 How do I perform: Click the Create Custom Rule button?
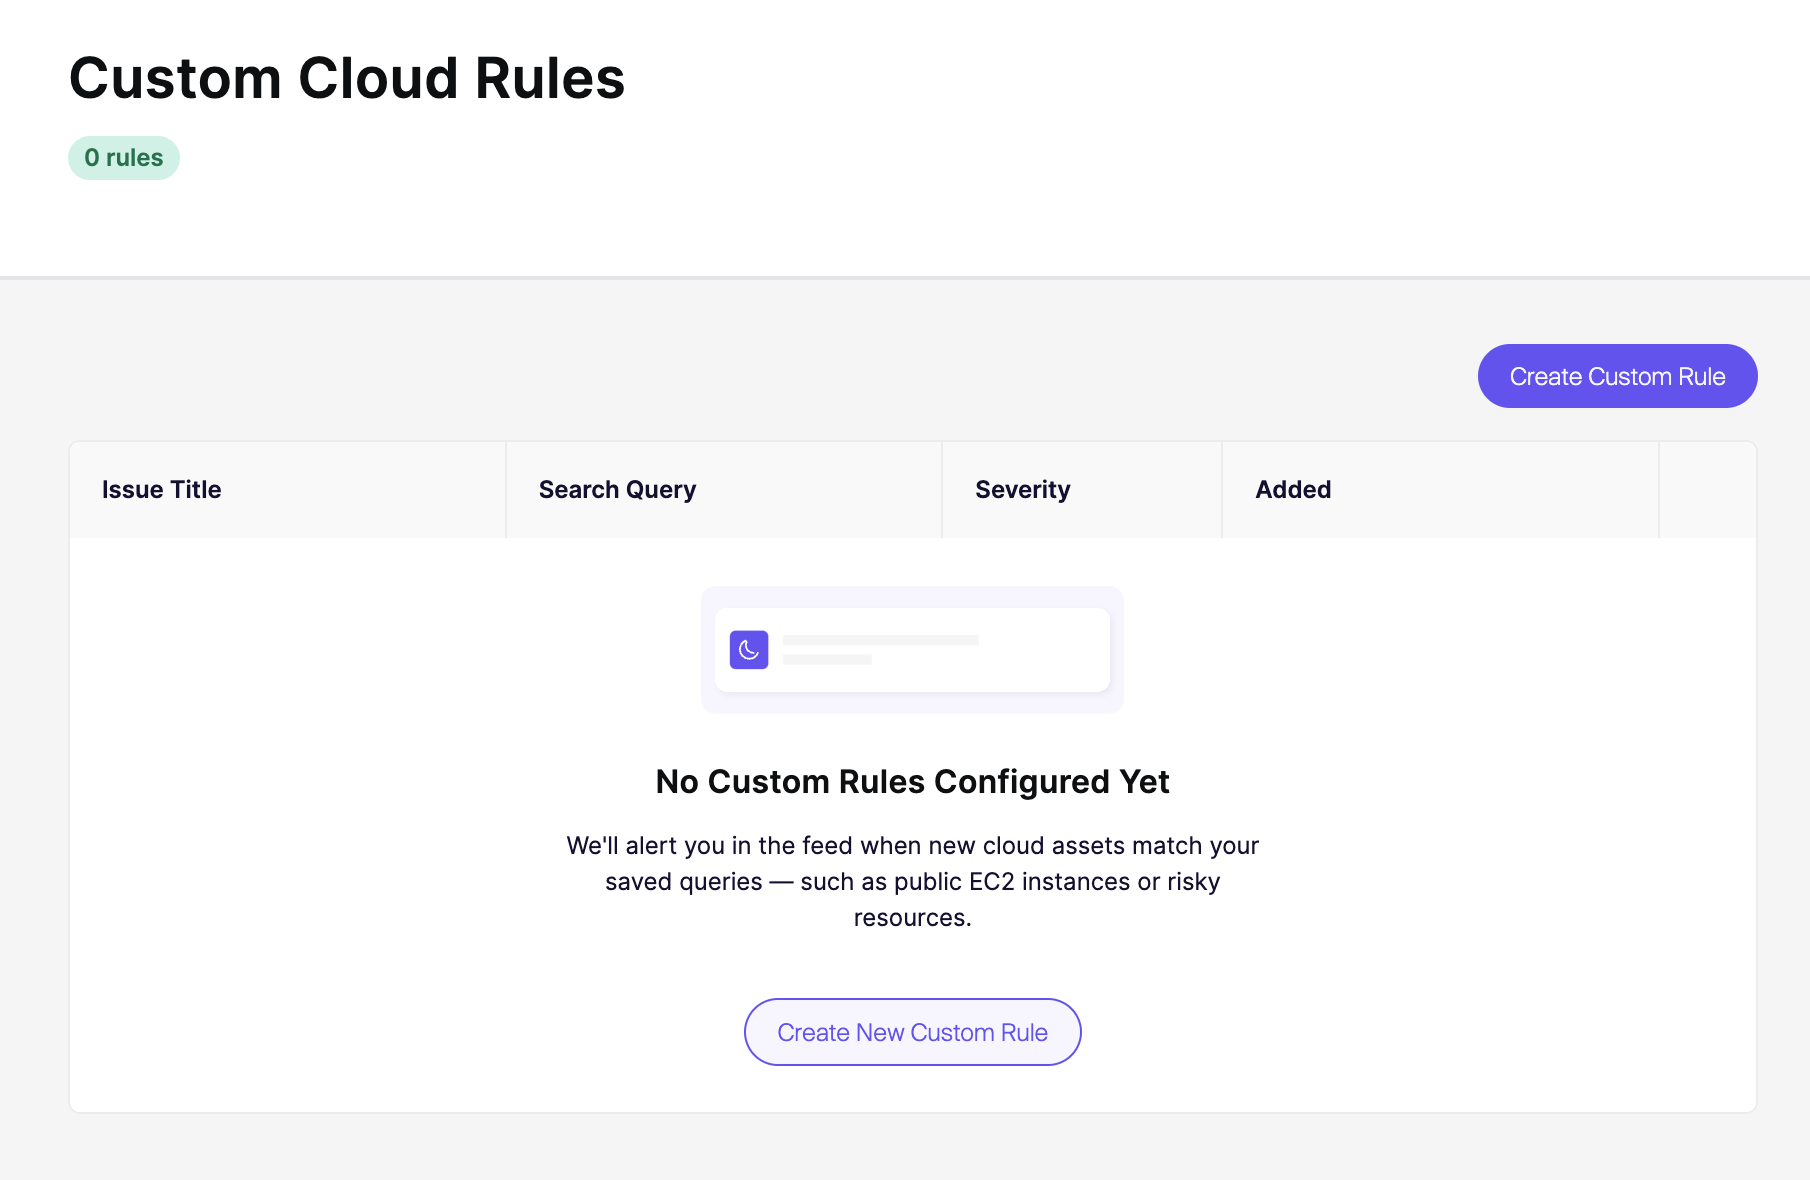point(1617,376)
